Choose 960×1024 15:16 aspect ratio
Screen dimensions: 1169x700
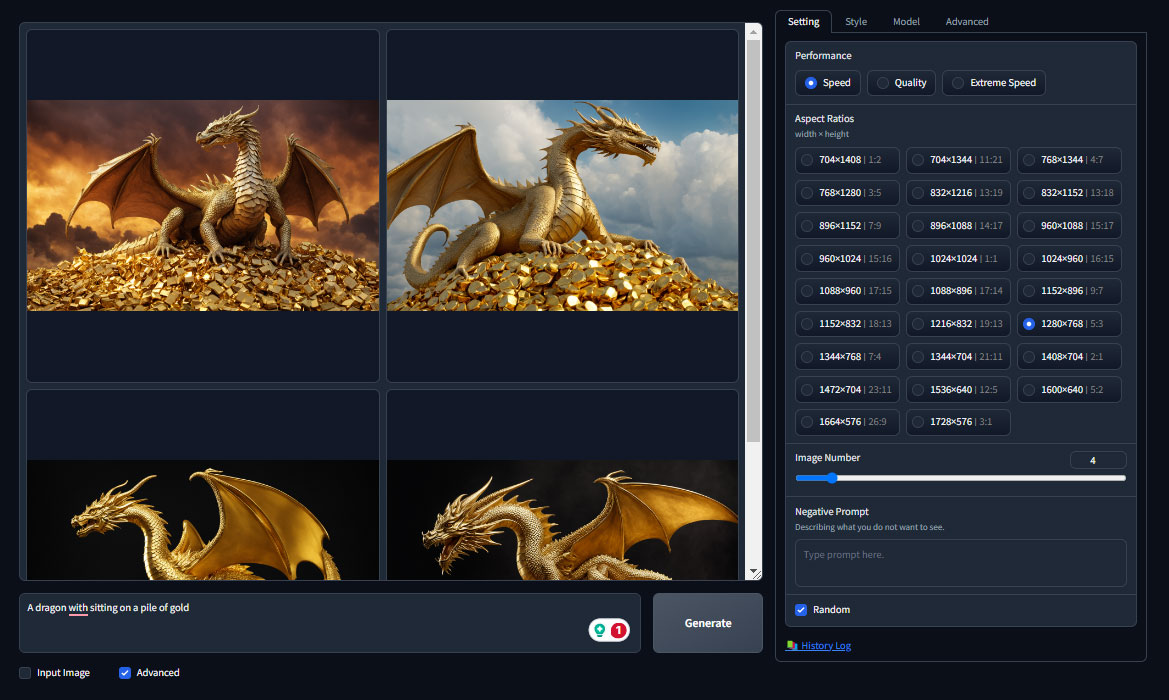847,258
